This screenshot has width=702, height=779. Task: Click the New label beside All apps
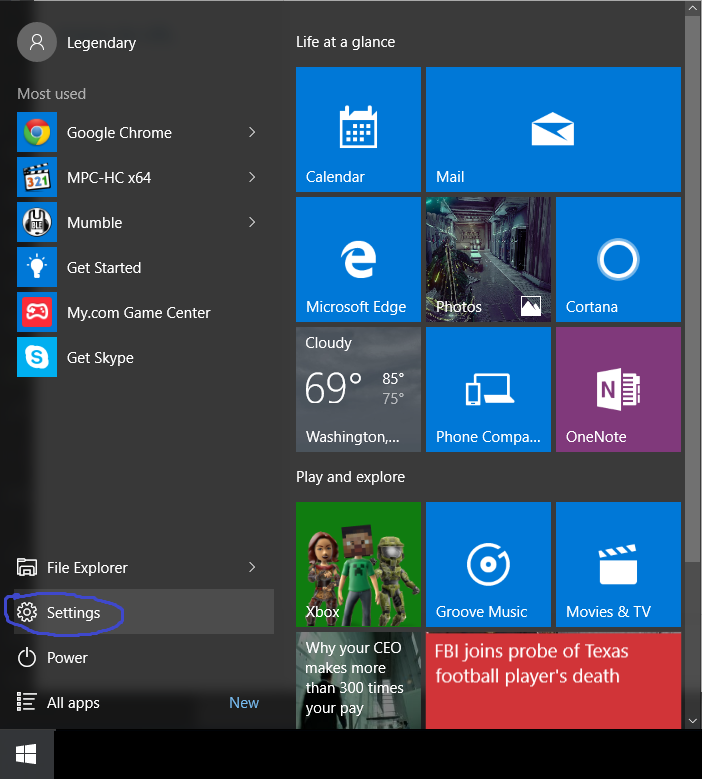(x=244, y=702)
